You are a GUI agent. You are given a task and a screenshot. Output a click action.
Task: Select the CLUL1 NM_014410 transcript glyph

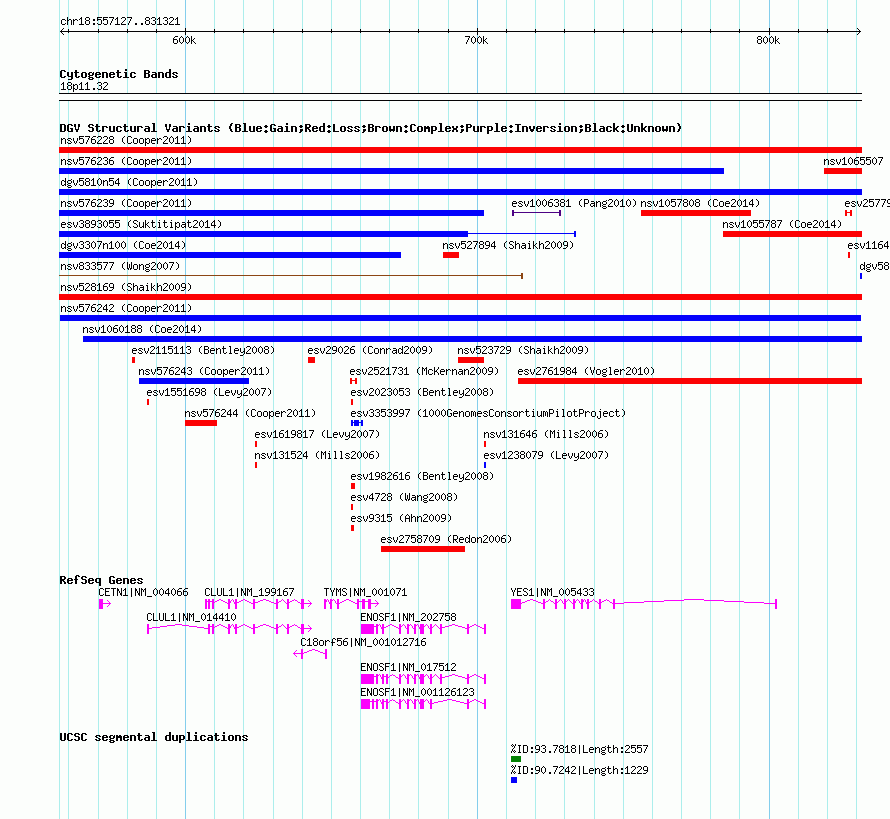[229, 629]
